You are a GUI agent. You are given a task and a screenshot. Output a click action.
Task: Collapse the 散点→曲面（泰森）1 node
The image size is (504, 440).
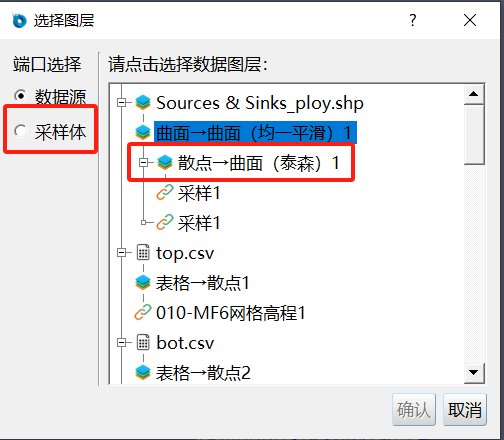pyautogui.click(x=143, y=162)
